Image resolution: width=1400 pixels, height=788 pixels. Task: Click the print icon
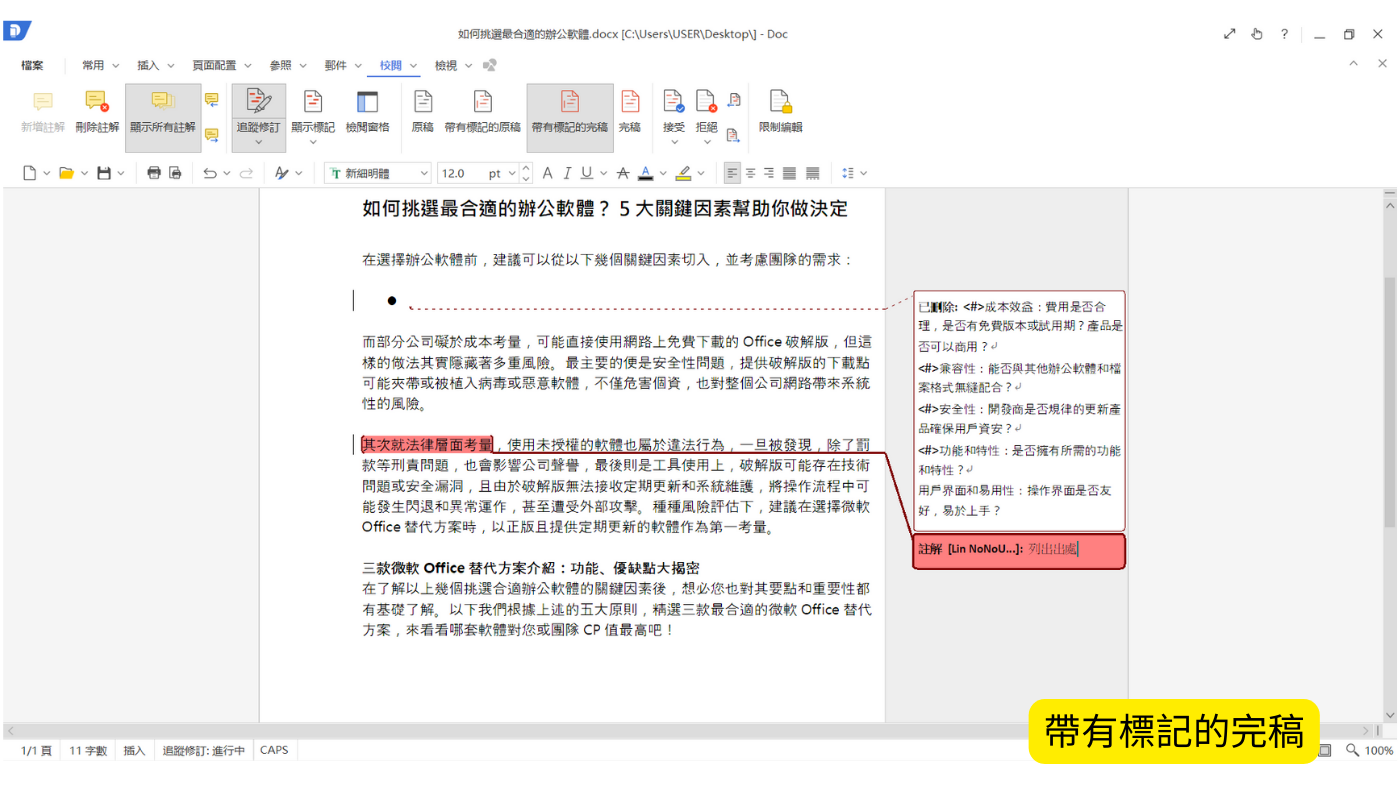(x=154, y=173)
